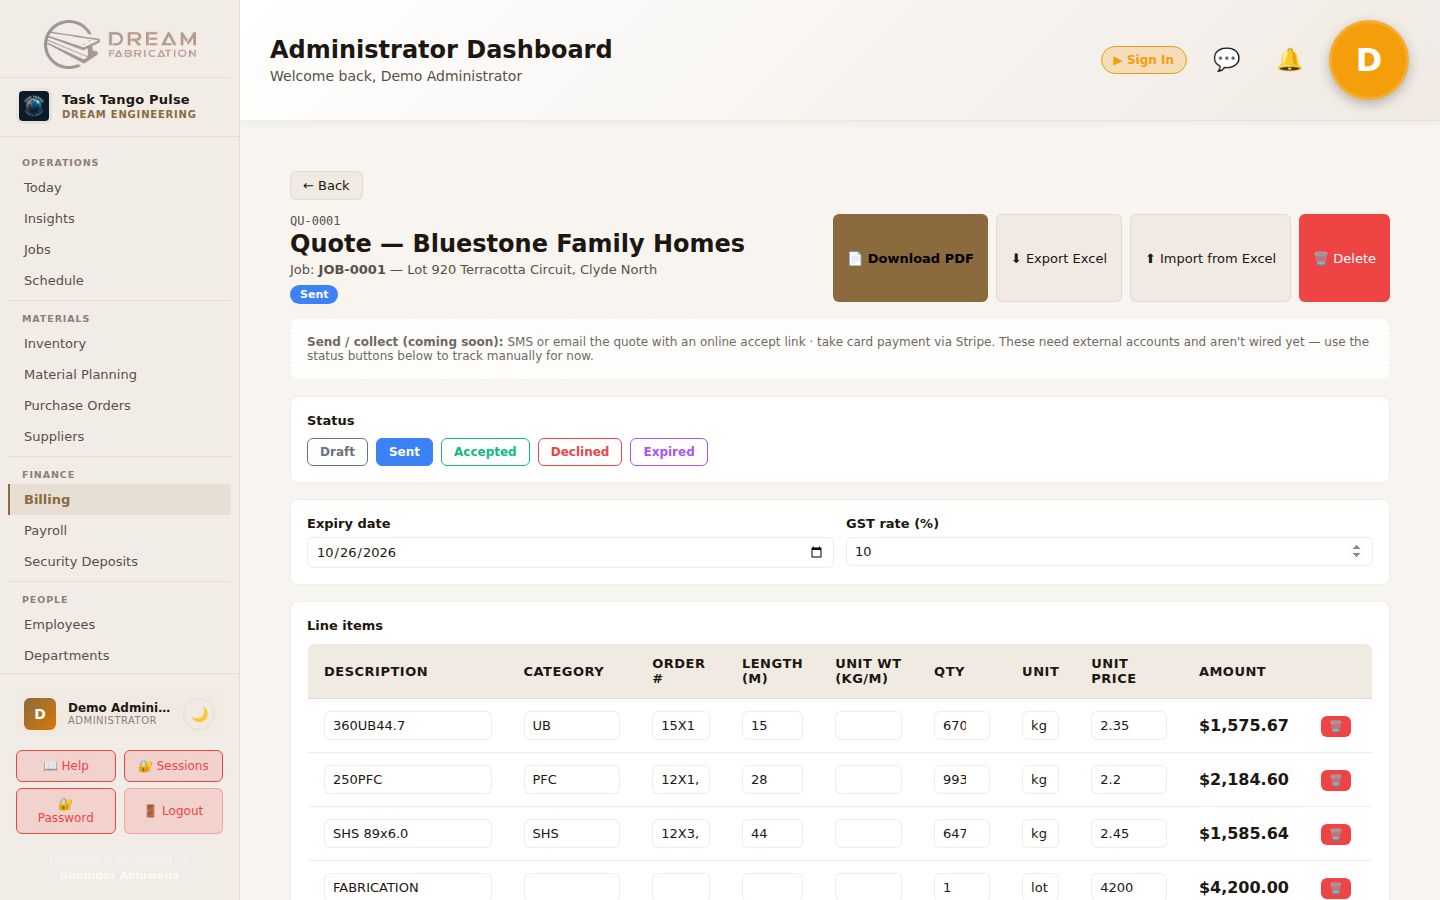Mark the quote as Expired

(x=669, y=452)
